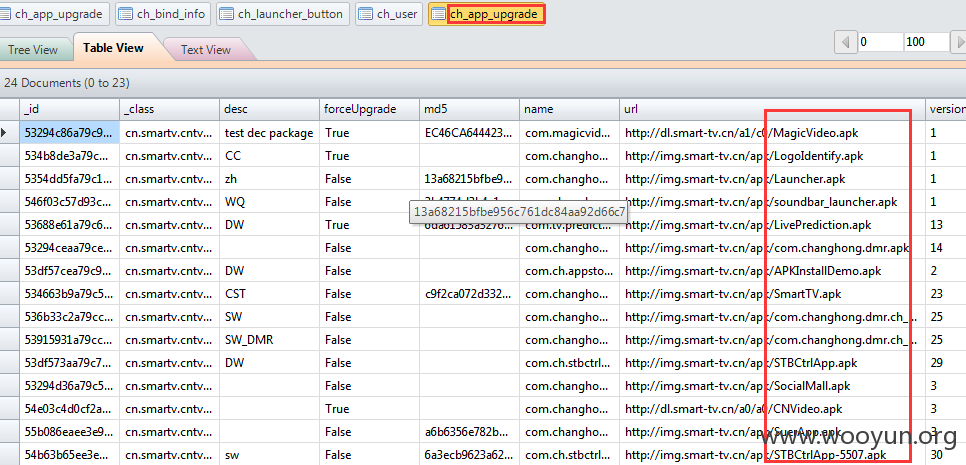Viewport: 966px width, 465px height.
Task: Click the url cell ending MagicVideo.apk
Action: [x=773, y=132]
